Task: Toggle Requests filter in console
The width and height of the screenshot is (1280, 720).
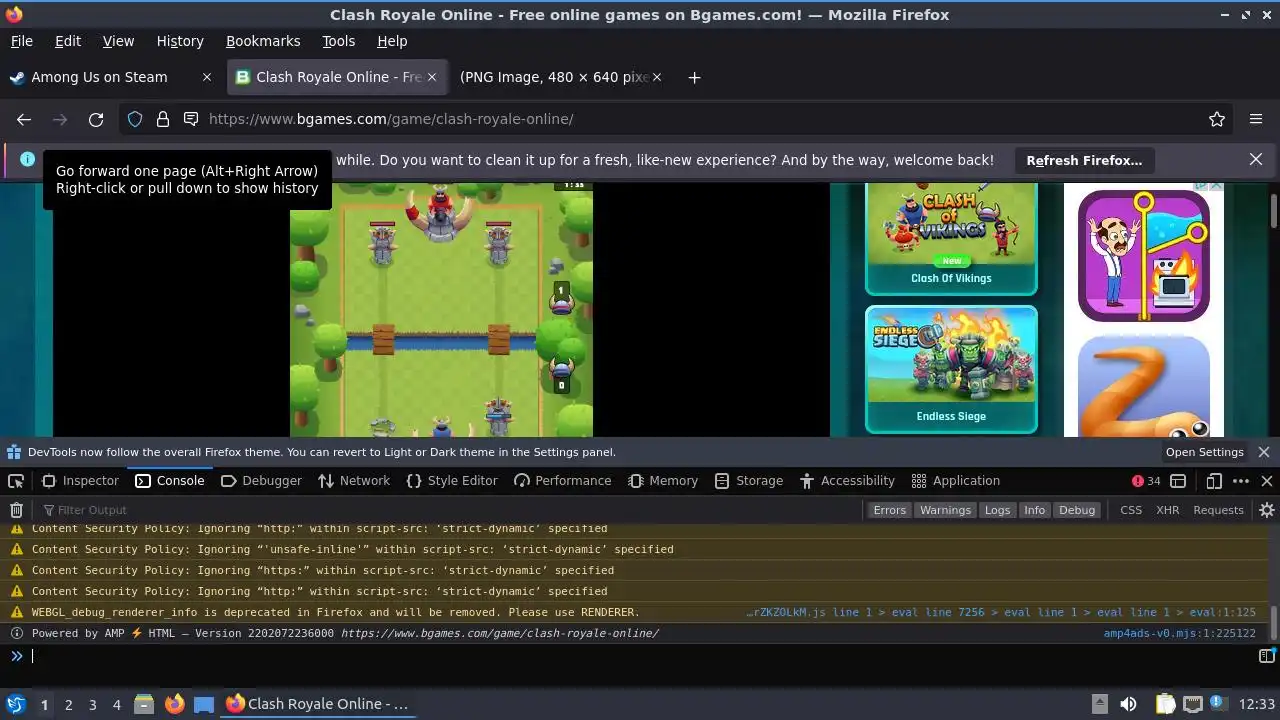Action: (x=1218, y=510)
